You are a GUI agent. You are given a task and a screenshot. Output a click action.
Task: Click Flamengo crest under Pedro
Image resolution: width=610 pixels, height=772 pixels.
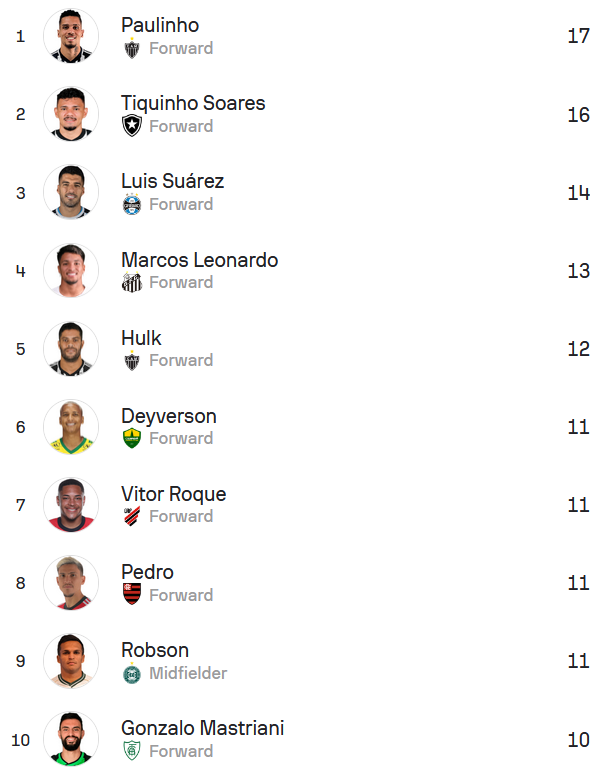coord(132,595)
